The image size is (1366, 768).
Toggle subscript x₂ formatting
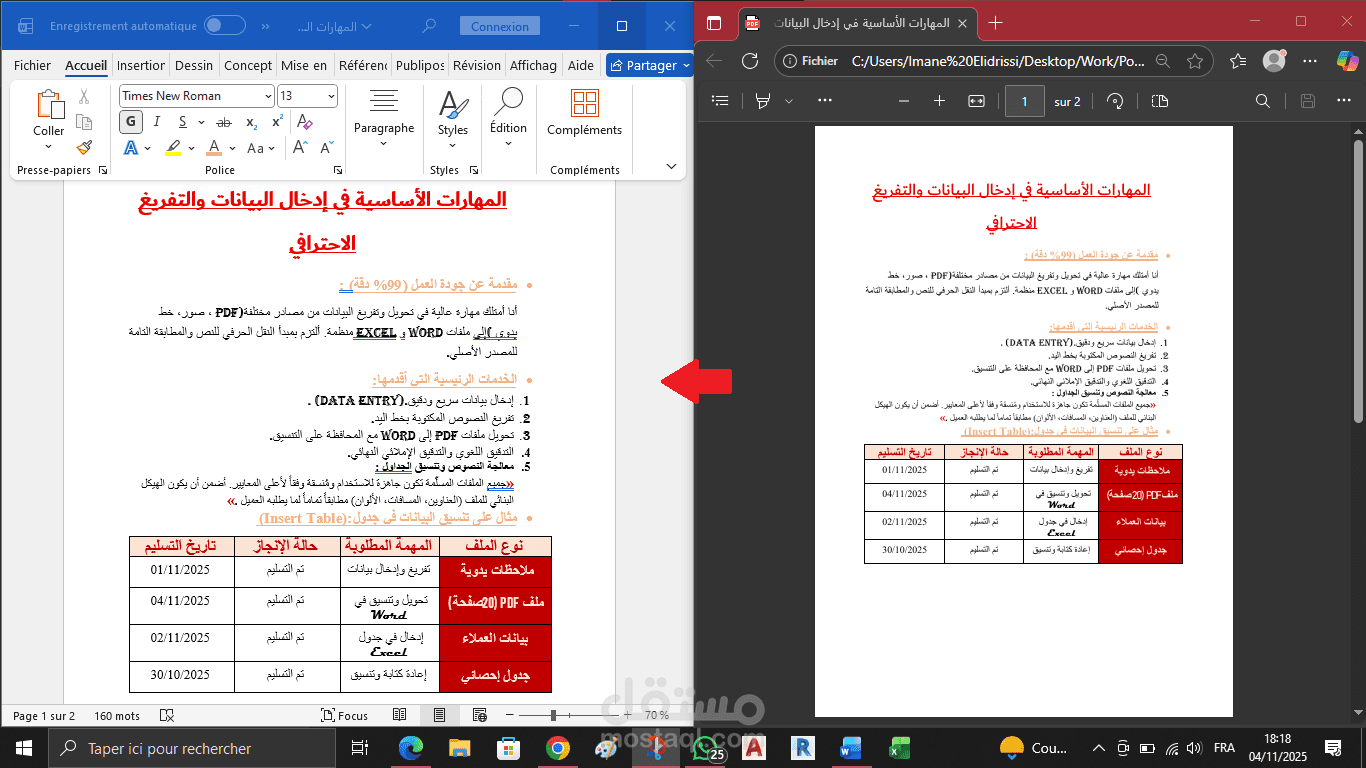pyautogui.click(x=252, y=122)
